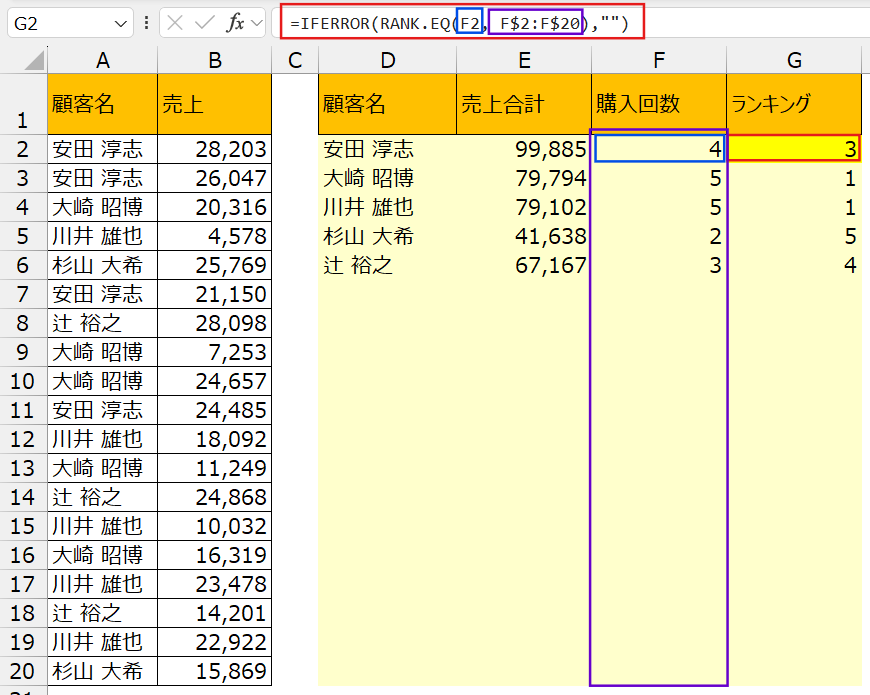Image resolution: width=870 pixels, height=695 pixels.
Task: Click the Insert Function fx icon
Action: tap(235, 23)
